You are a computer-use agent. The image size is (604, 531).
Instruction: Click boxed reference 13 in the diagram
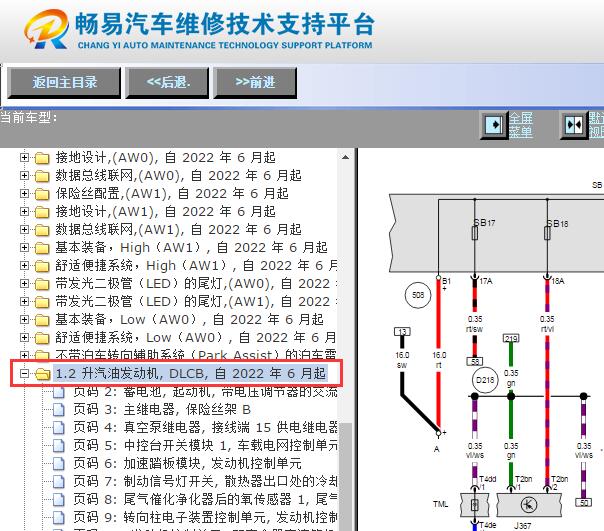[402, 331]
